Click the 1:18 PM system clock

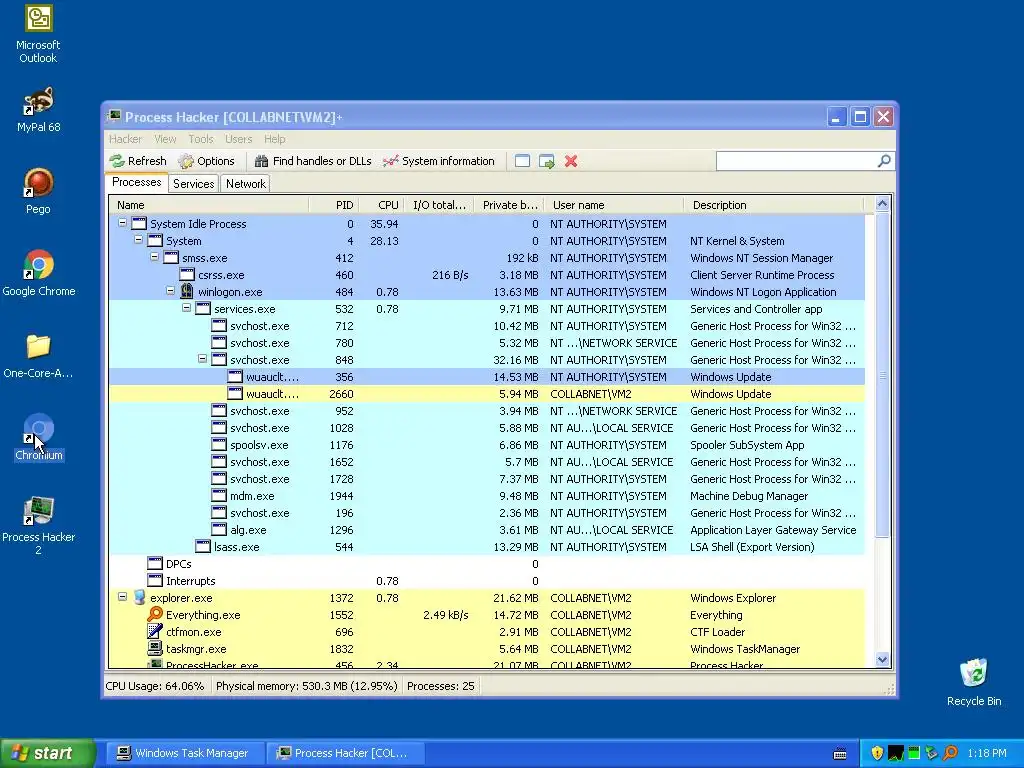click(987, 753)
